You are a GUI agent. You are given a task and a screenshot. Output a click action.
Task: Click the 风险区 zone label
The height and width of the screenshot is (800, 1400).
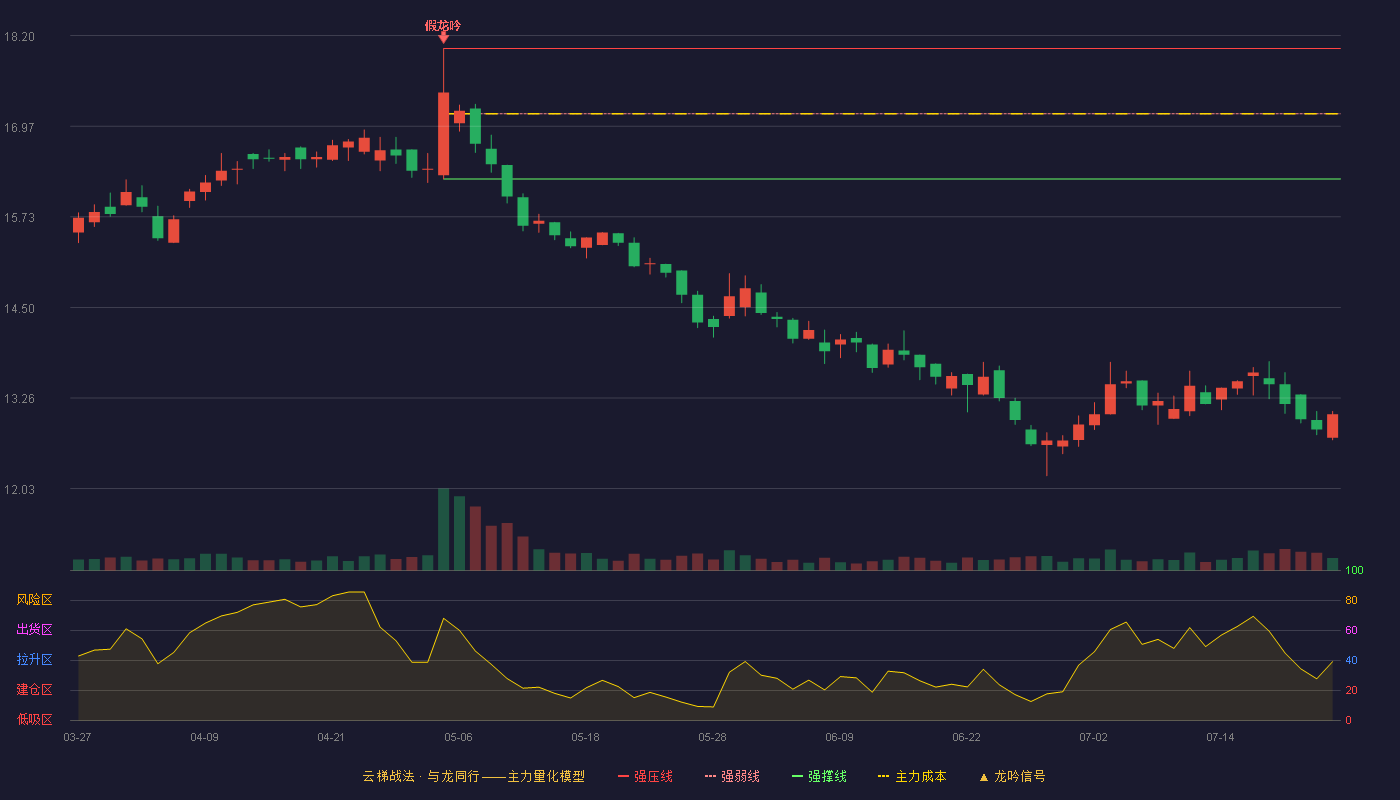point(34,600)
